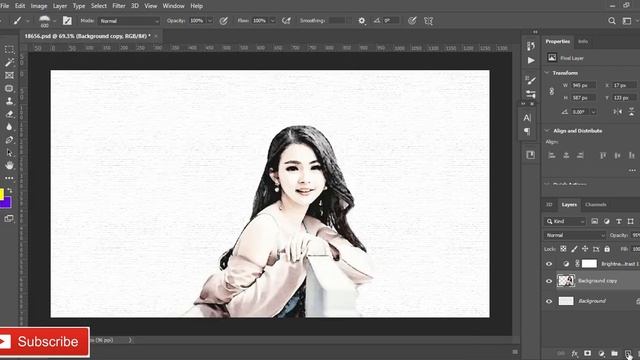Click the Create new layer icon
The width and height of the screenshot is (640, 360).
click(x=628, y=353)
